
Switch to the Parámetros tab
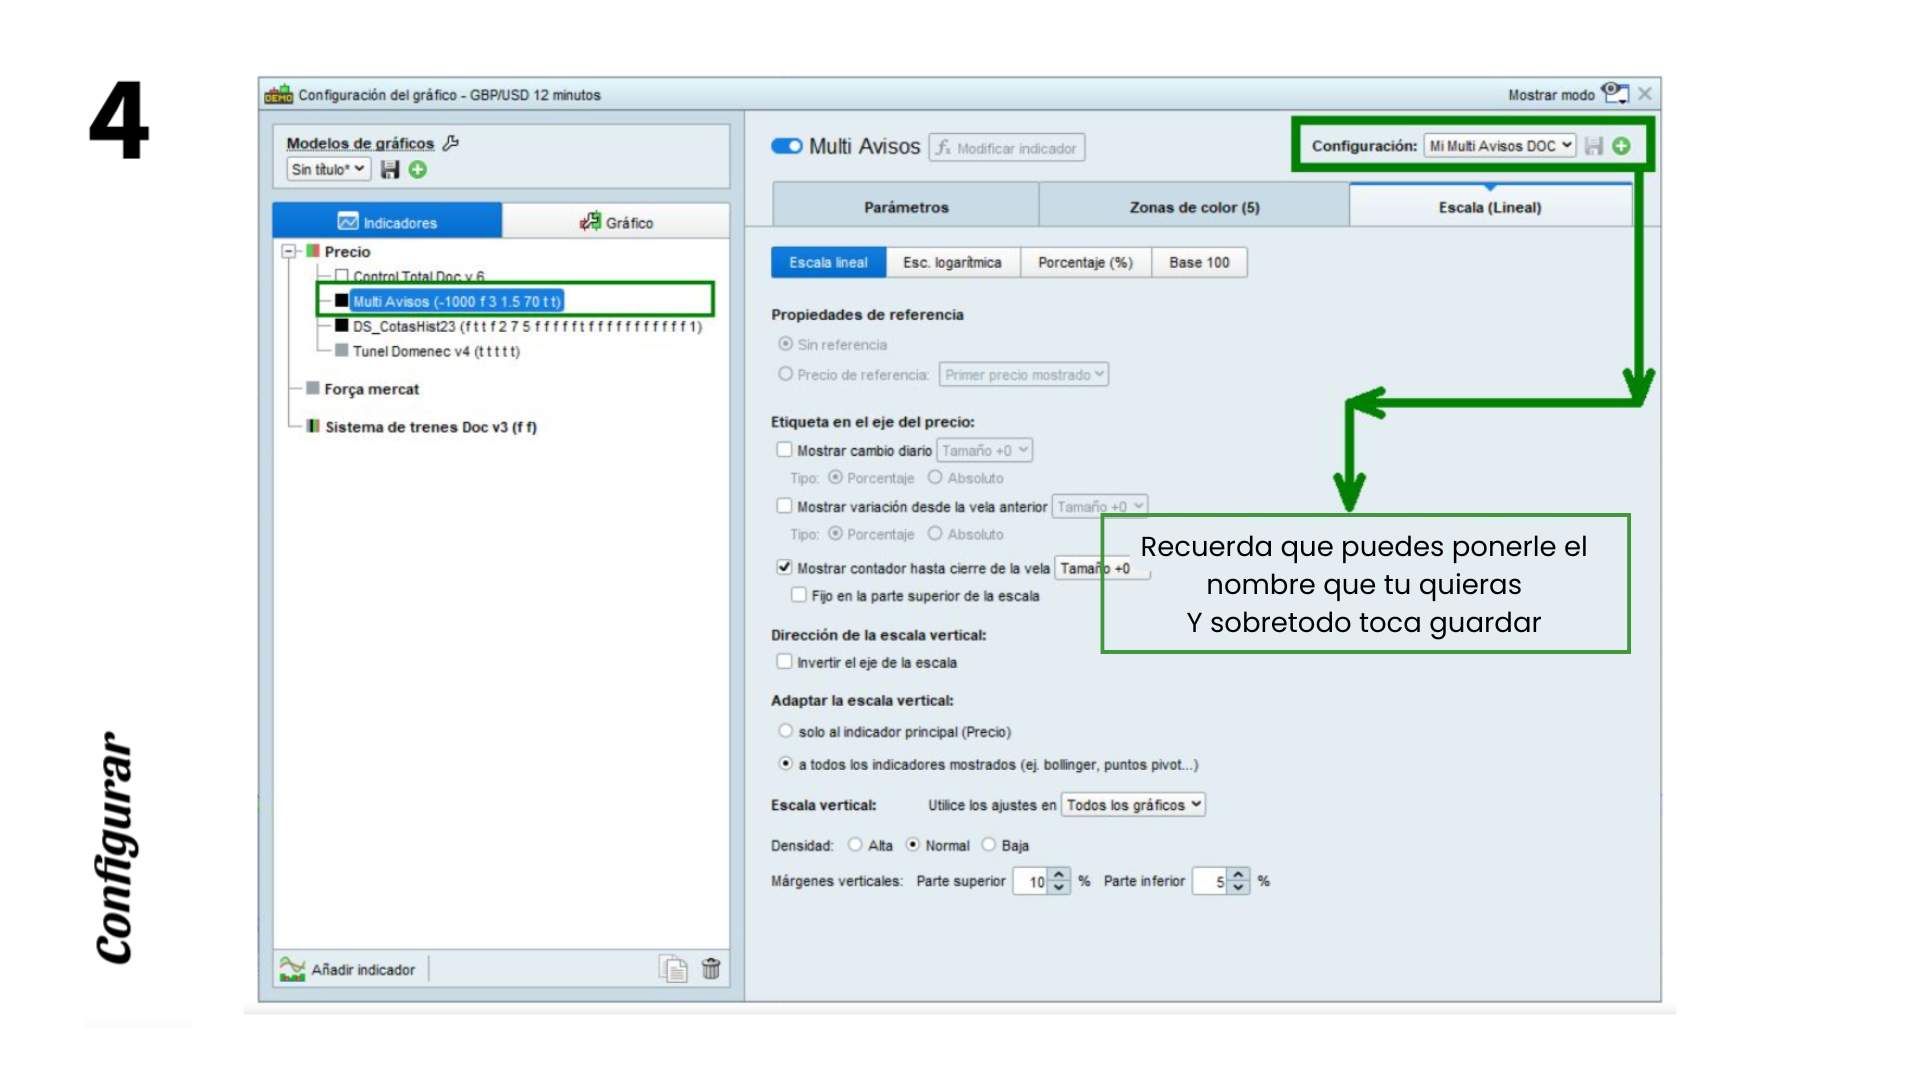point(906,207)
